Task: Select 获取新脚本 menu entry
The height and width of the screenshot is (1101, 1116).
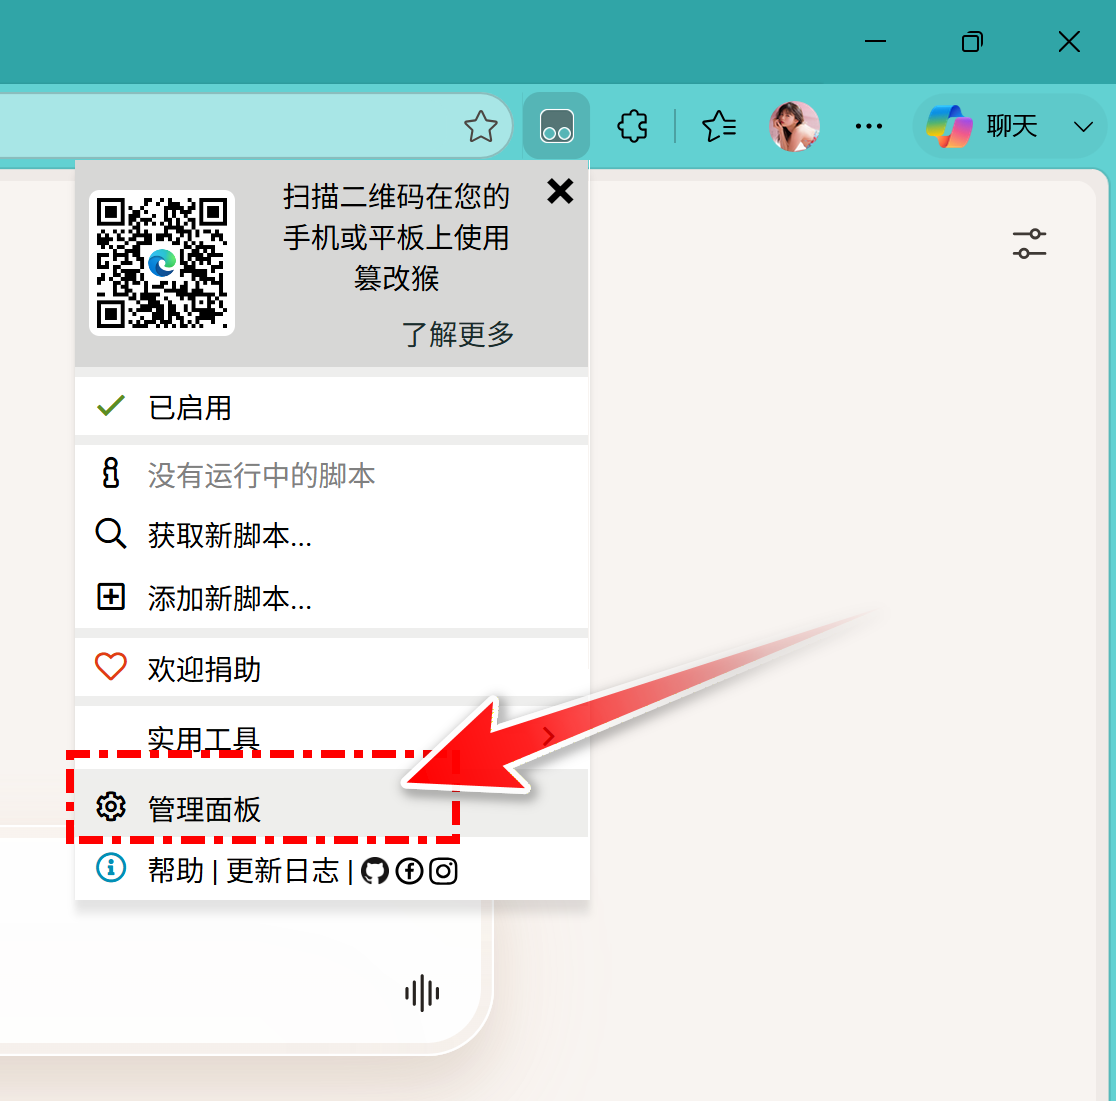Action: coord(230,536)
